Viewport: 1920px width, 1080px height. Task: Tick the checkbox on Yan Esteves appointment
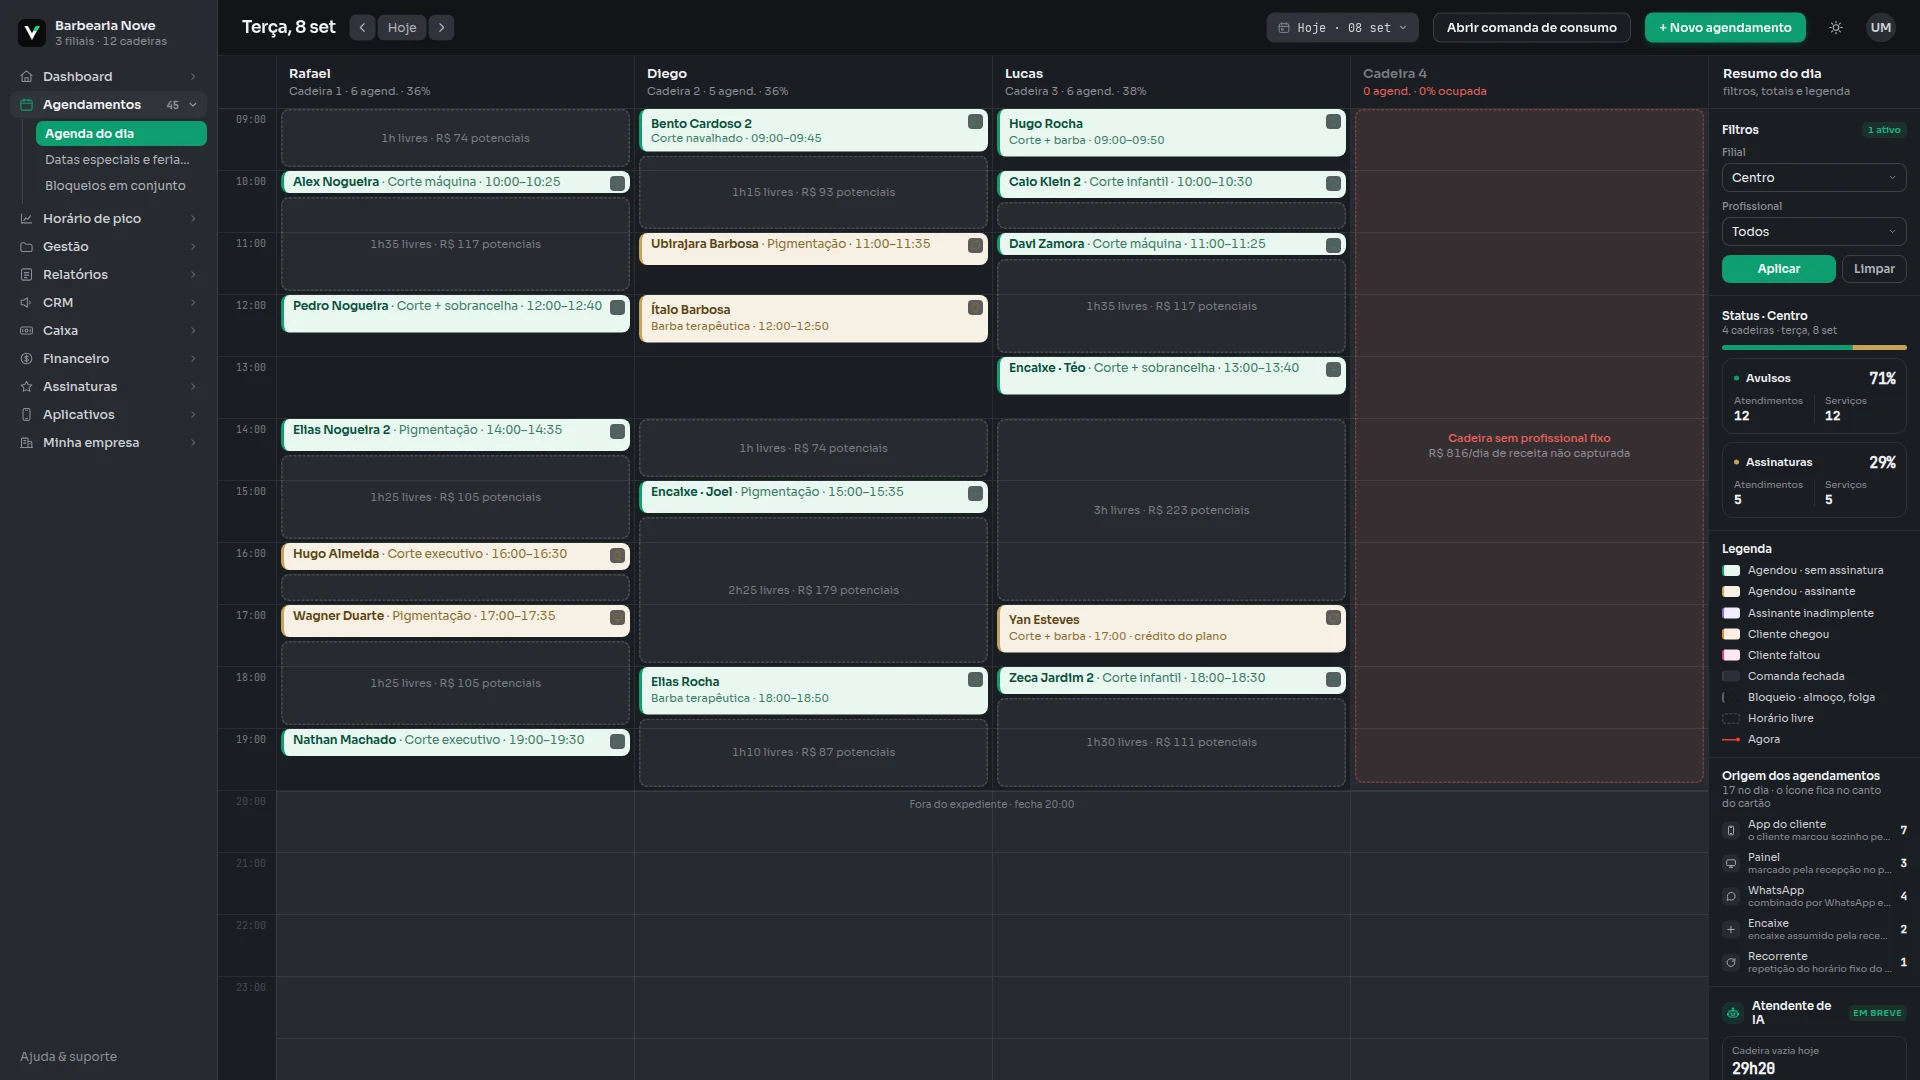(1333, 618)
